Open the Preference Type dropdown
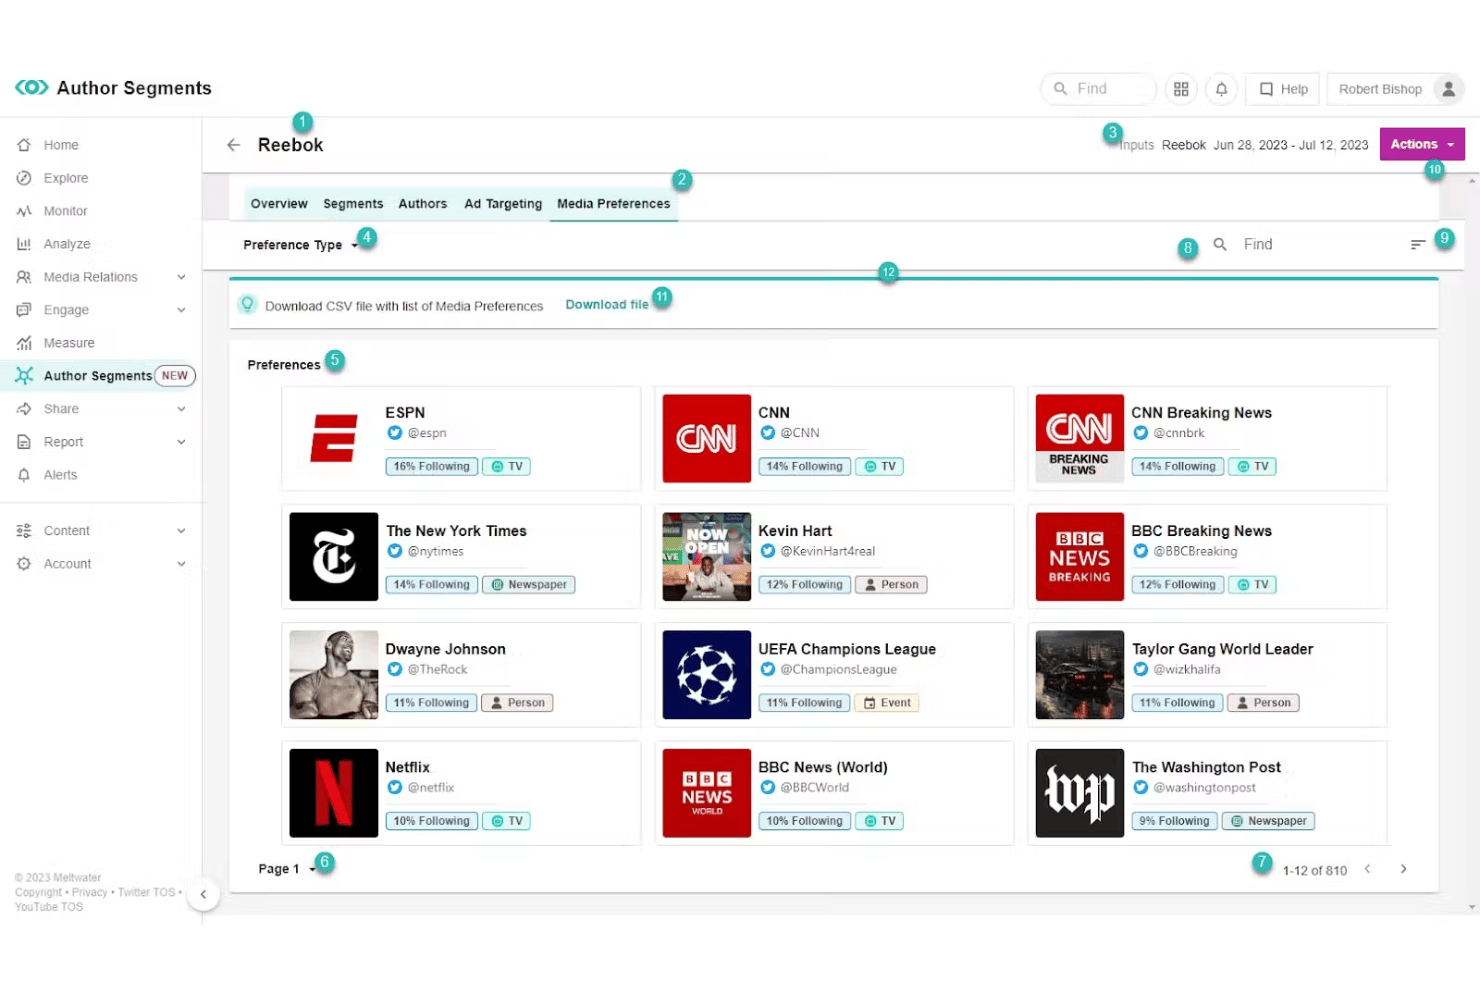The height and width of the screenshot is (987, 1480). (300, 245)
